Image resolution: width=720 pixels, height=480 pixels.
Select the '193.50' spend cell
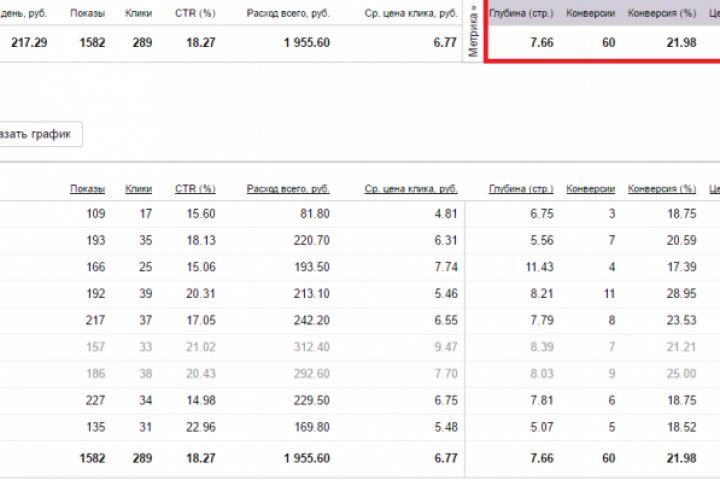(312, 267)
